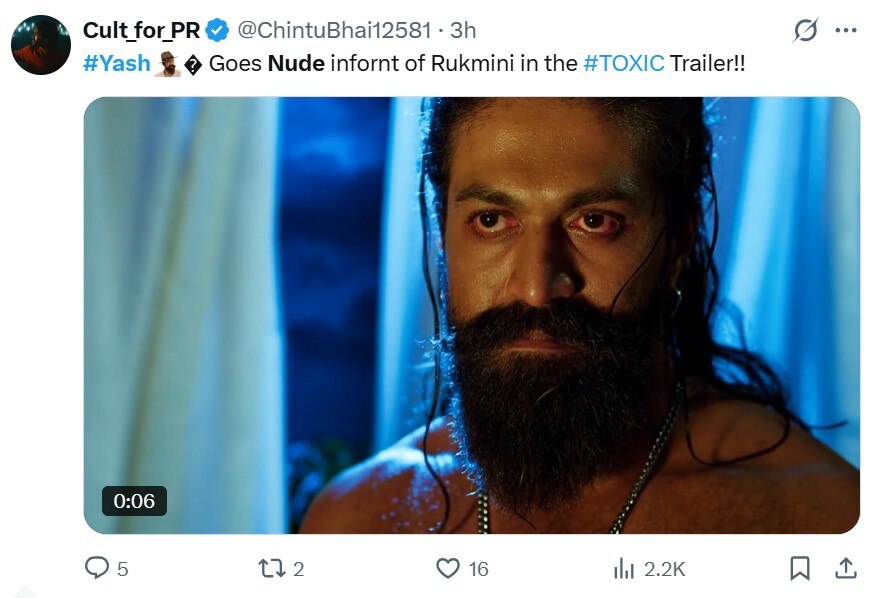This screenshot has width=880, height=598.
Task: Open the view analytics bar icon
Action: pos(624,568)
